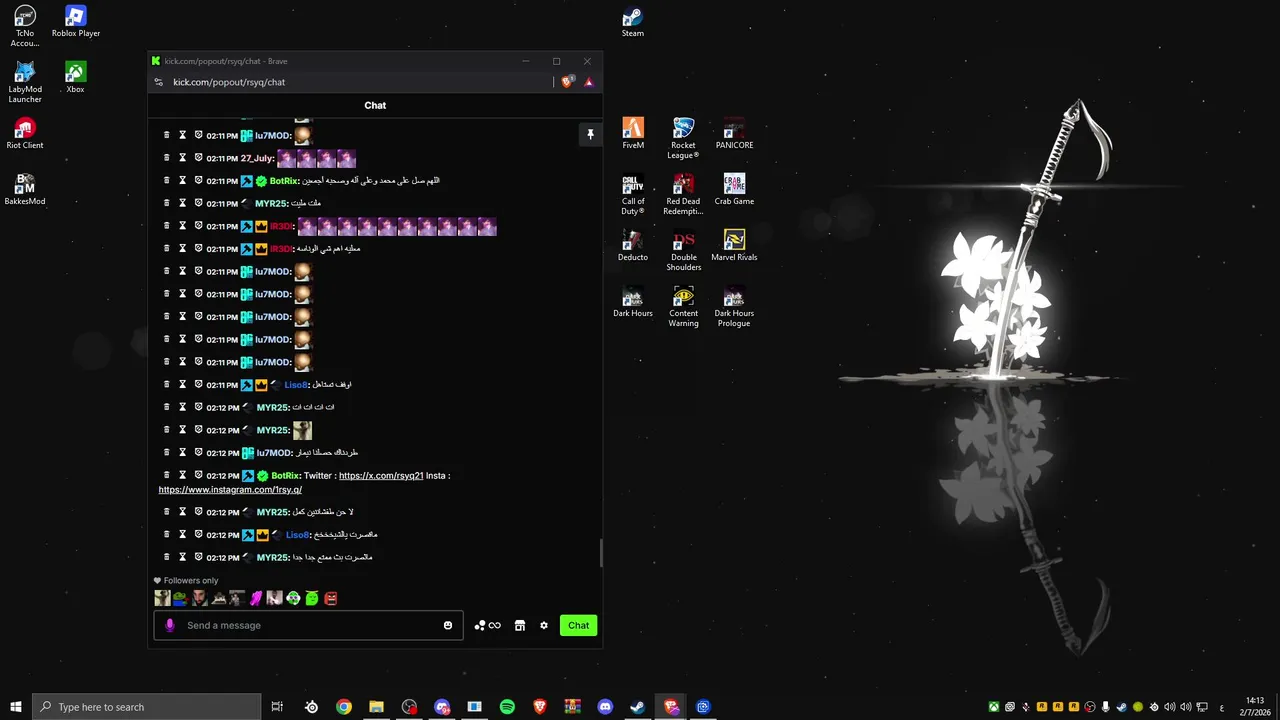Screen dimensions: 1280x720
Task: Click the purple microphone icon in message box
Action: point(169,625)
